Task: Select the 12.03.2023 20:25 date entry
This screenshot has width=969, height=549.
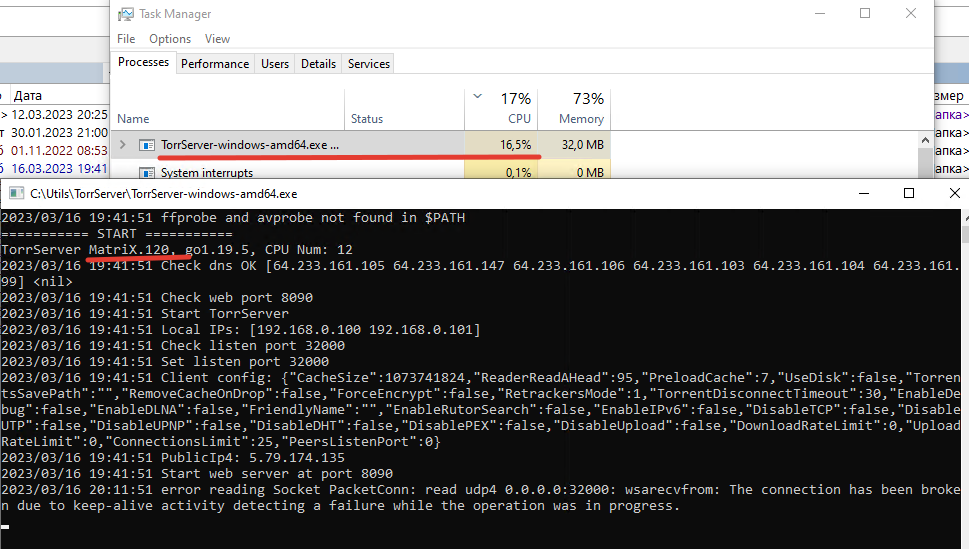Action: point(59,114)
